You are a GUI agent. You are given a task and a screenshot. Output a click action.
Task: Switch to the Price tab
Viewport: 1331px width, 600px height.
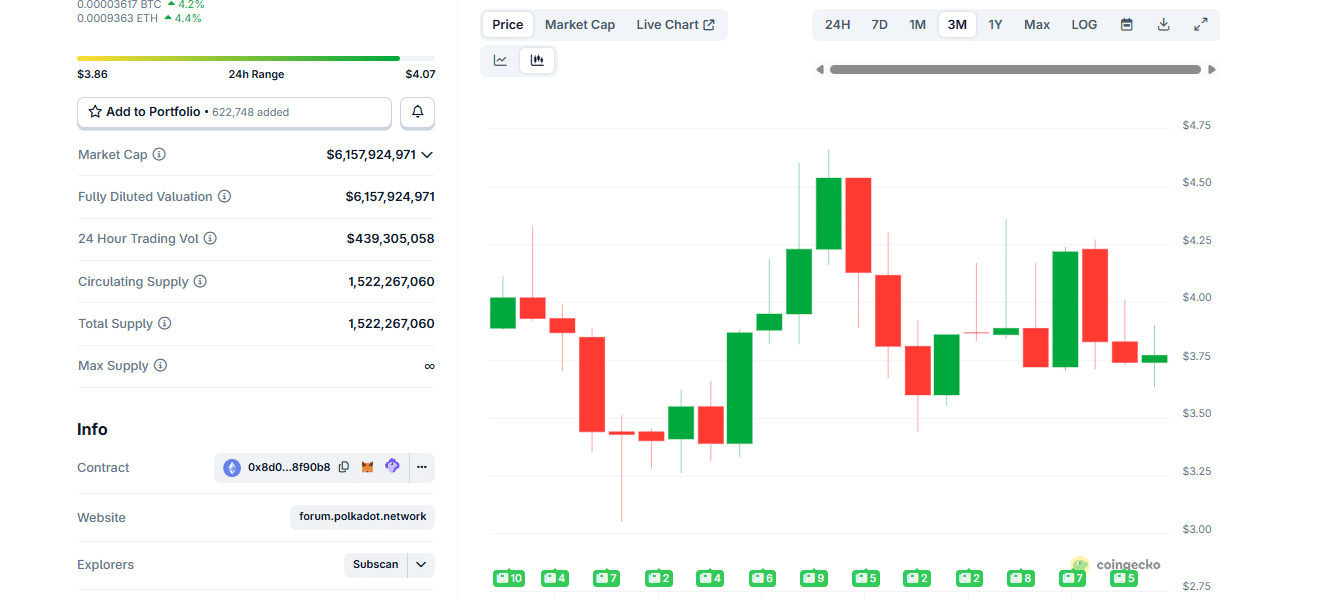pos(508,25)
